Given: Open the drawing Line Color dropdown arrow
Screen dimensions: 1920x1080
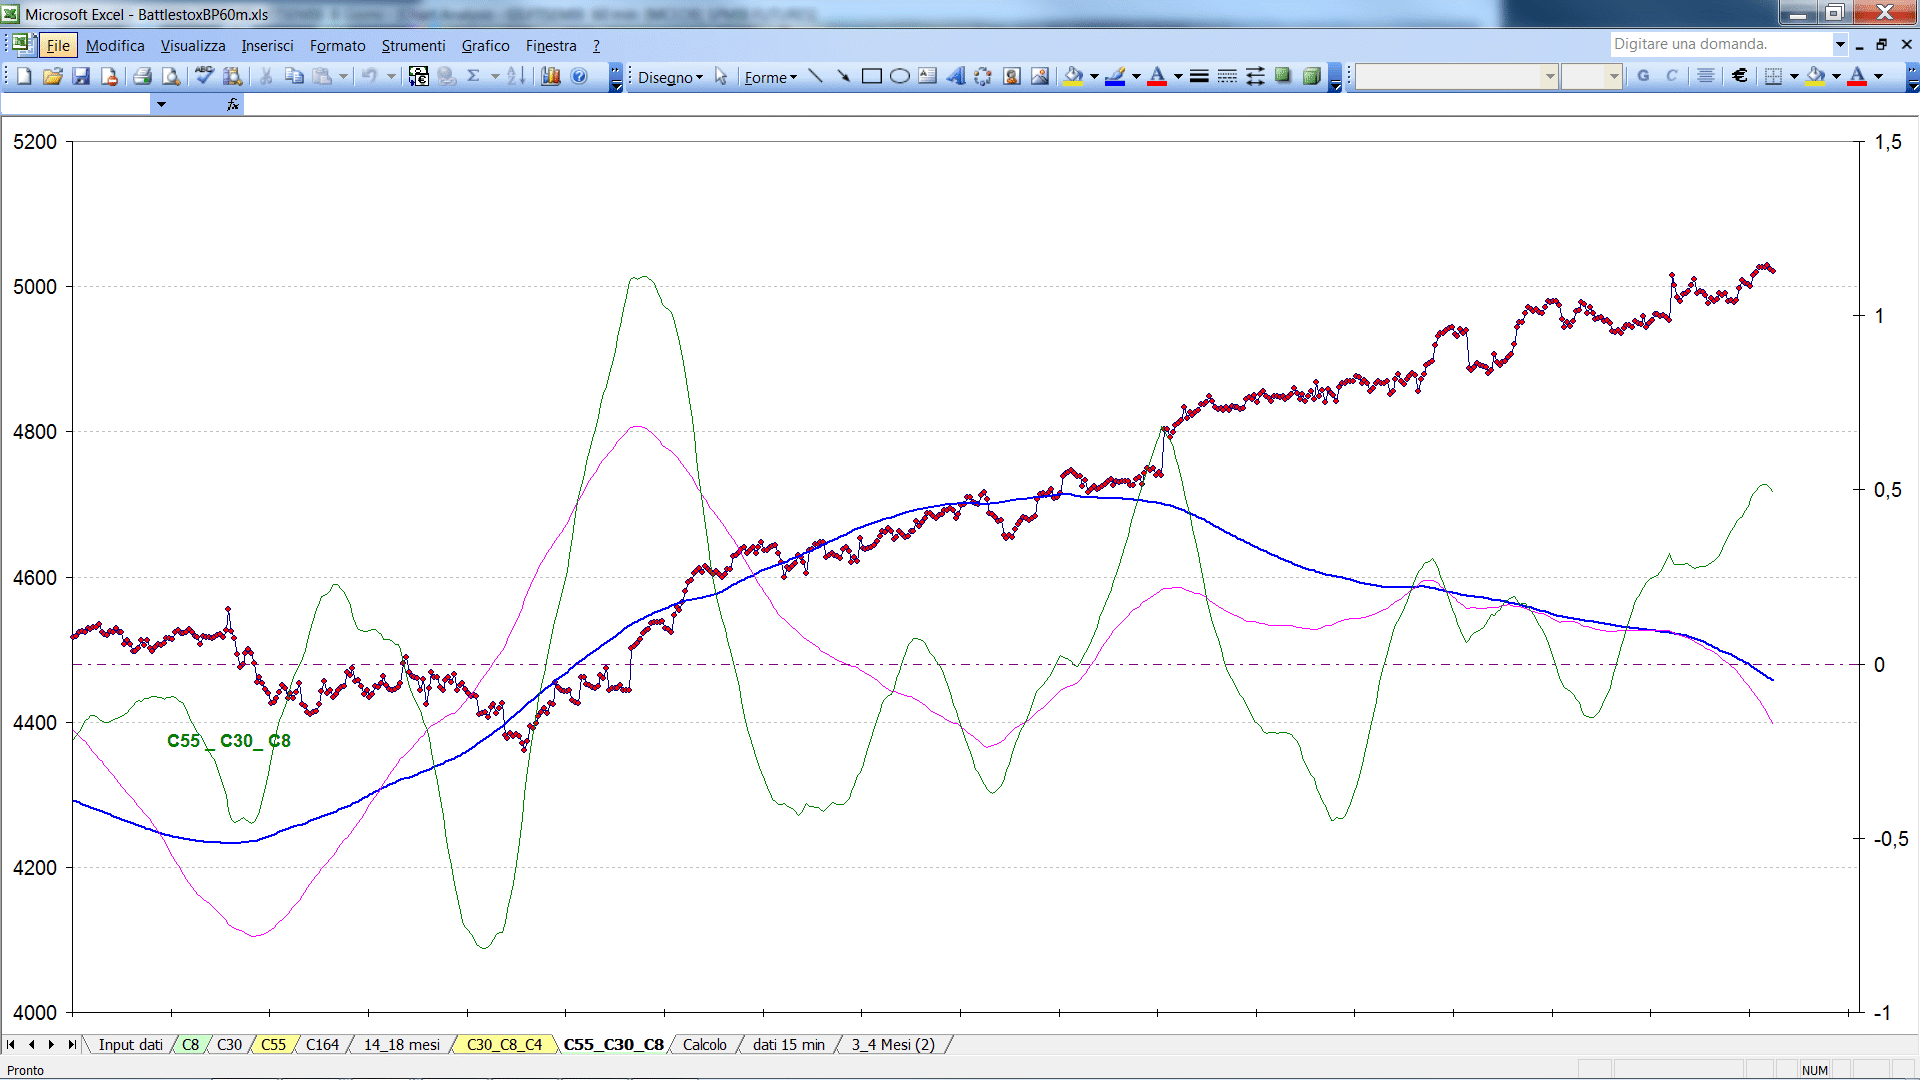Looking at the screenshot, I should 1136,76.
